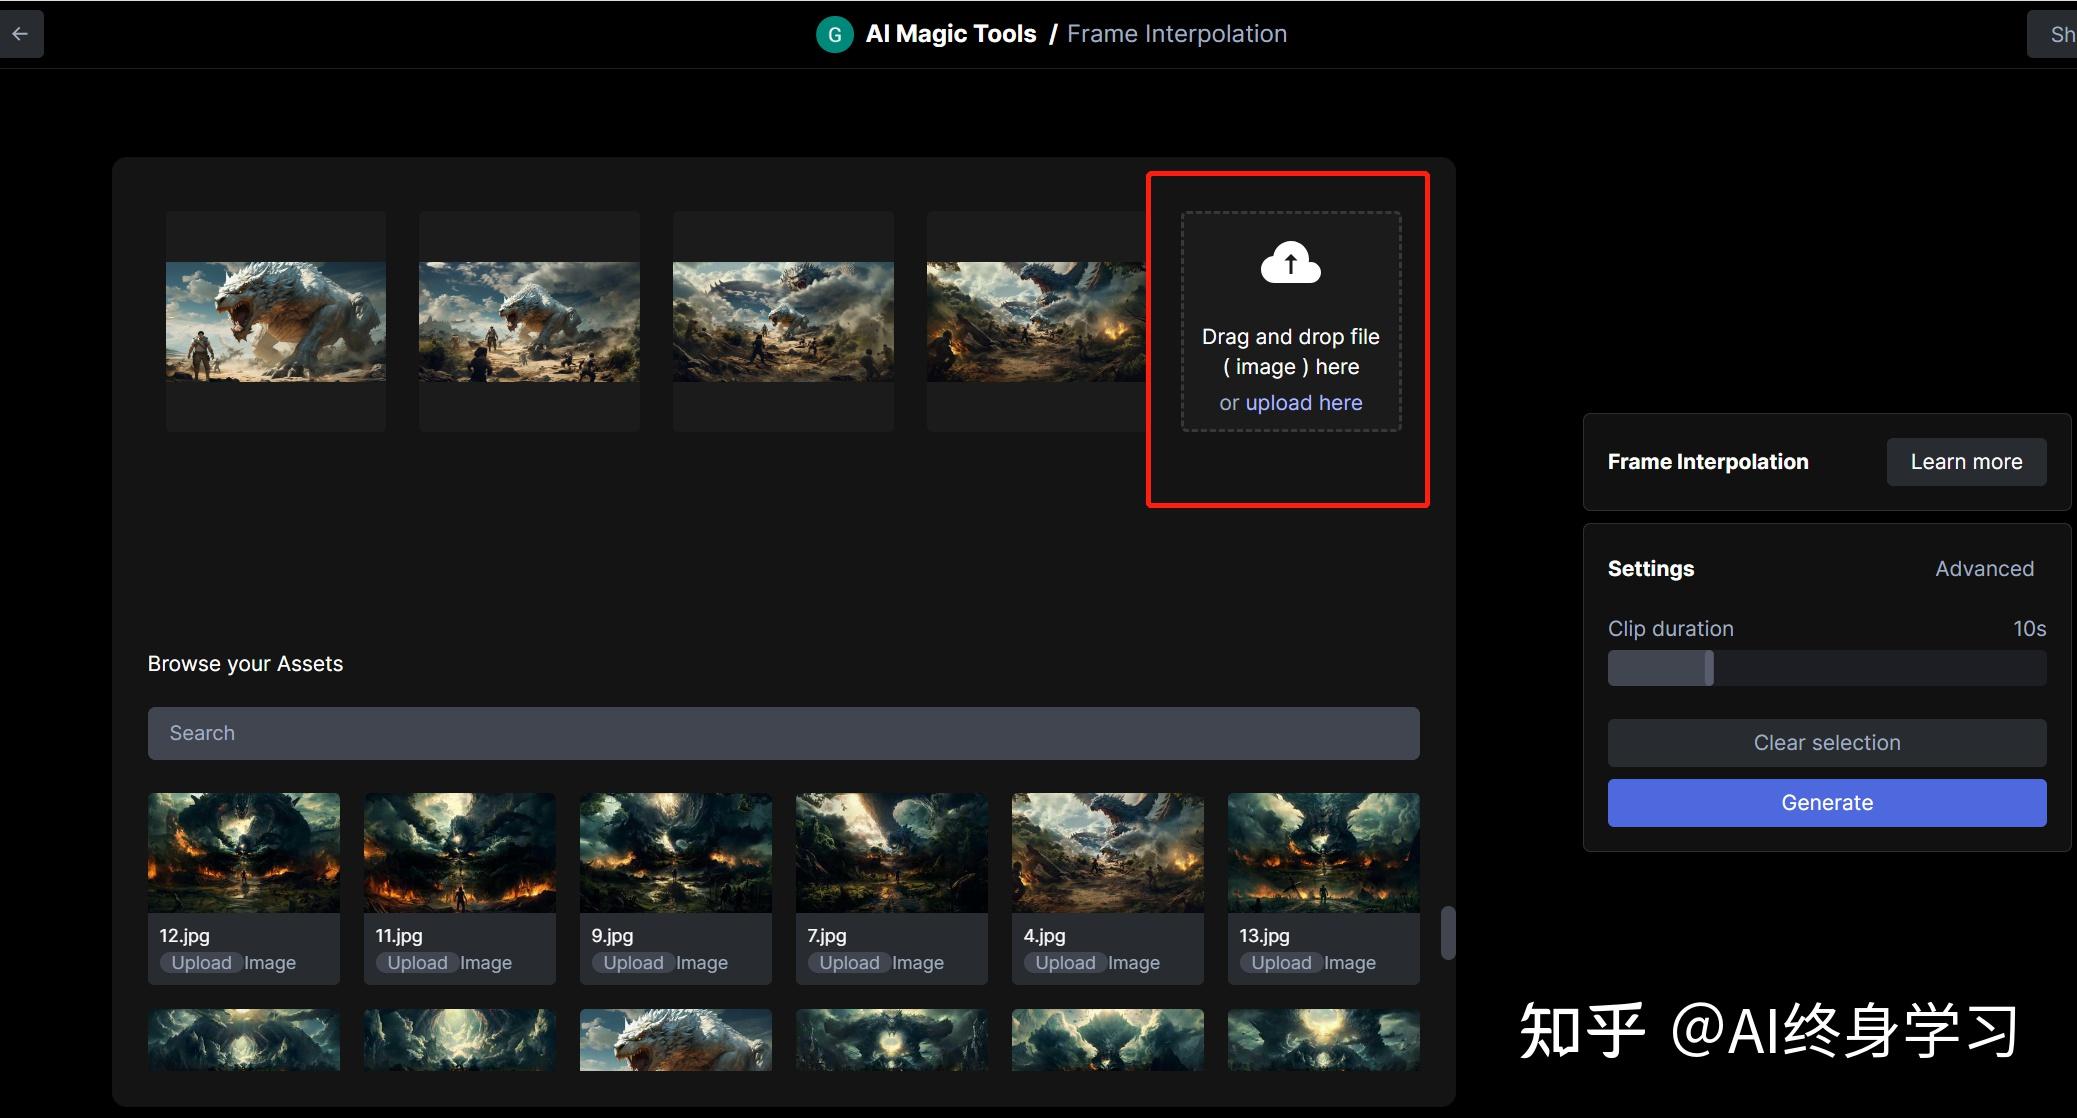The width and height of the screenshot is (2077, 1118).
Task: Click the first selected frame with white beast
Action: point(276,321)
